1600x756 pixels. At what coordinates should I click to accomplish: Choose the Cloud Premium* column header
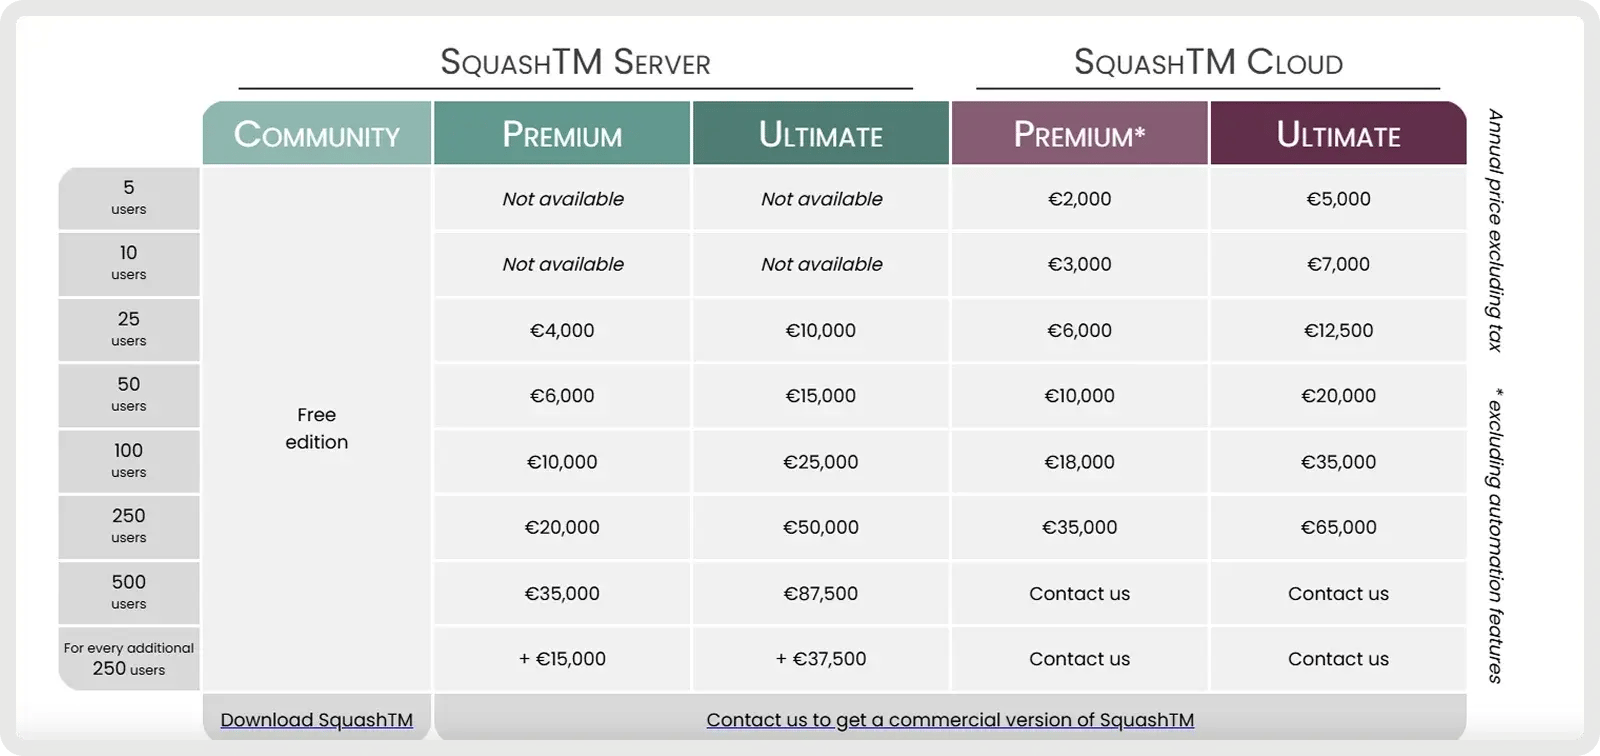click(x=1079, y=134)
